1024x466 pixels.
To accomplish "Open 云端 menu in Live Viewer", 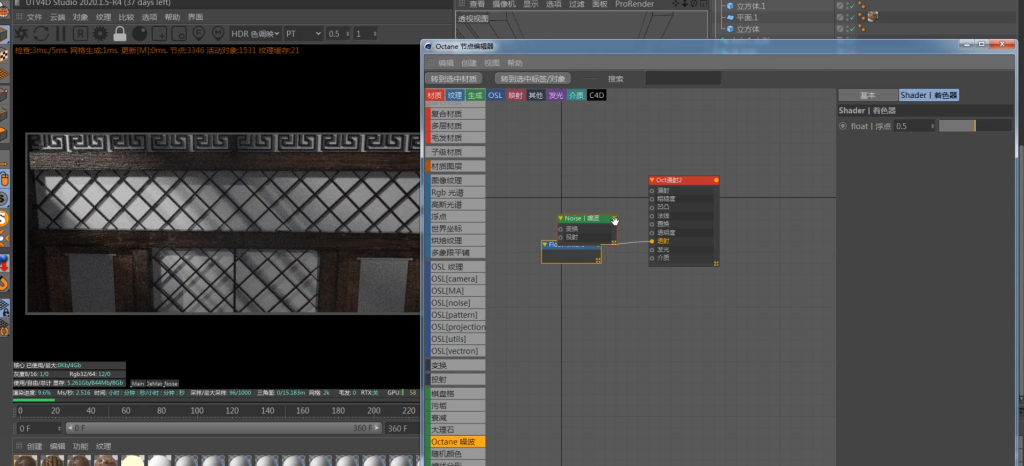I will 57,17.
